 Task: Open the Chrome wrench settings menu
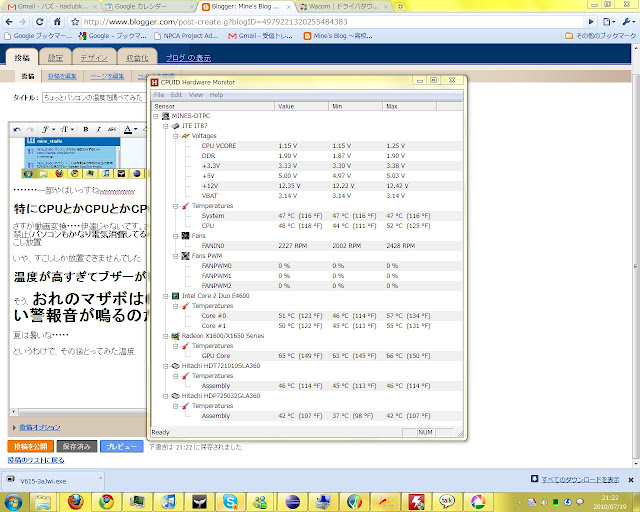tap(628, 22)
